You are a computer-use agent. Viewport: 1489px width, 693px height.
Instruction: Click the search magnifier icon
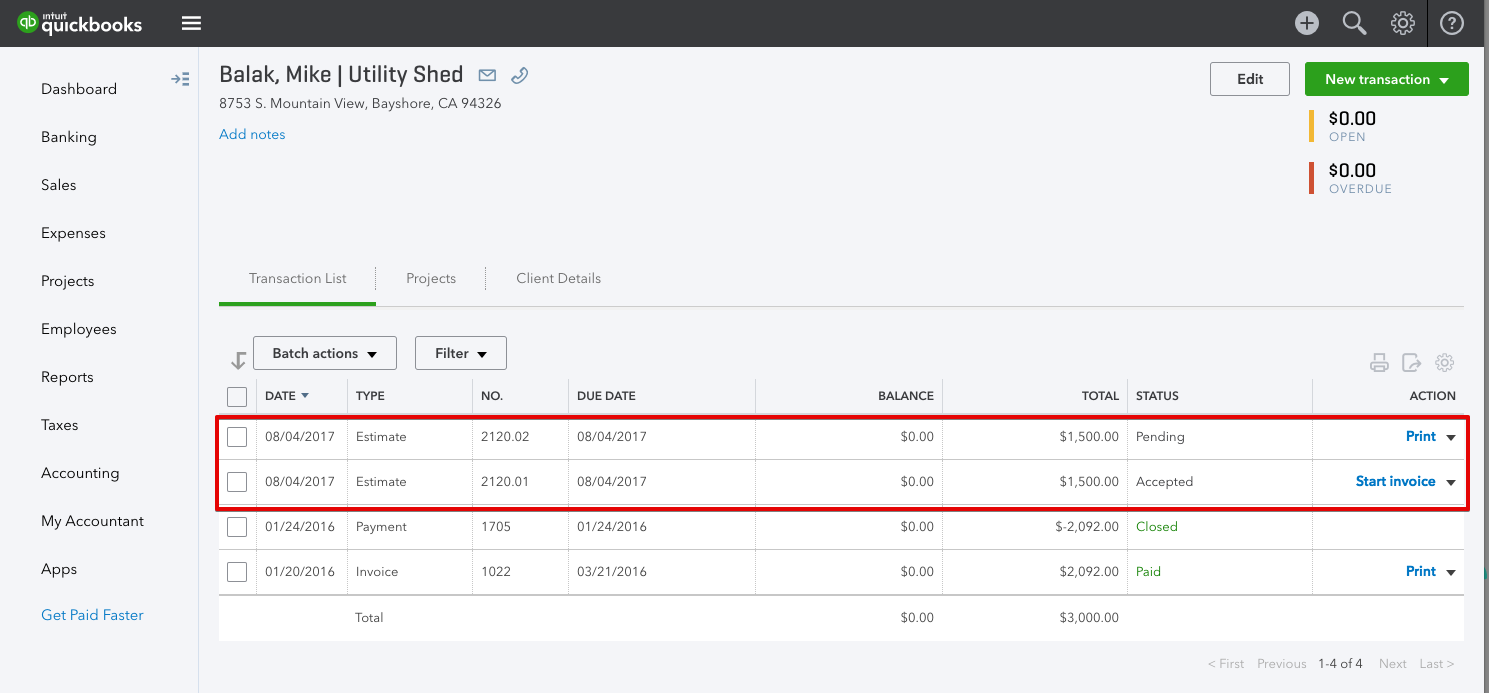click(1354, 23)
